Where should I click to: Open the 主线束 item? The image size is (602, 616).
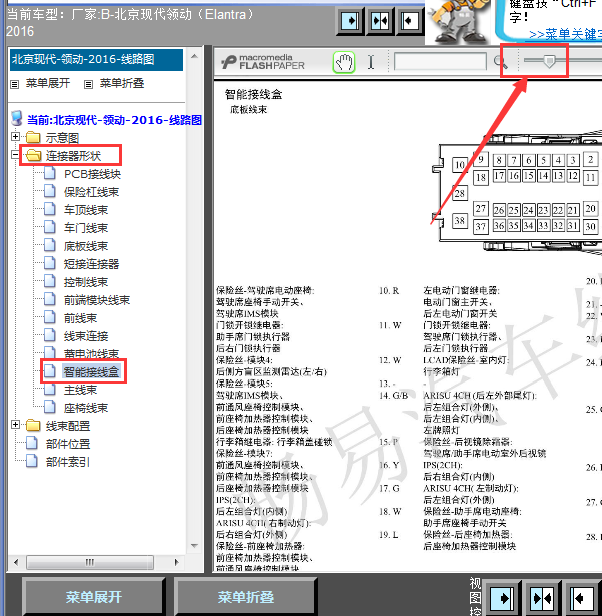80,390
